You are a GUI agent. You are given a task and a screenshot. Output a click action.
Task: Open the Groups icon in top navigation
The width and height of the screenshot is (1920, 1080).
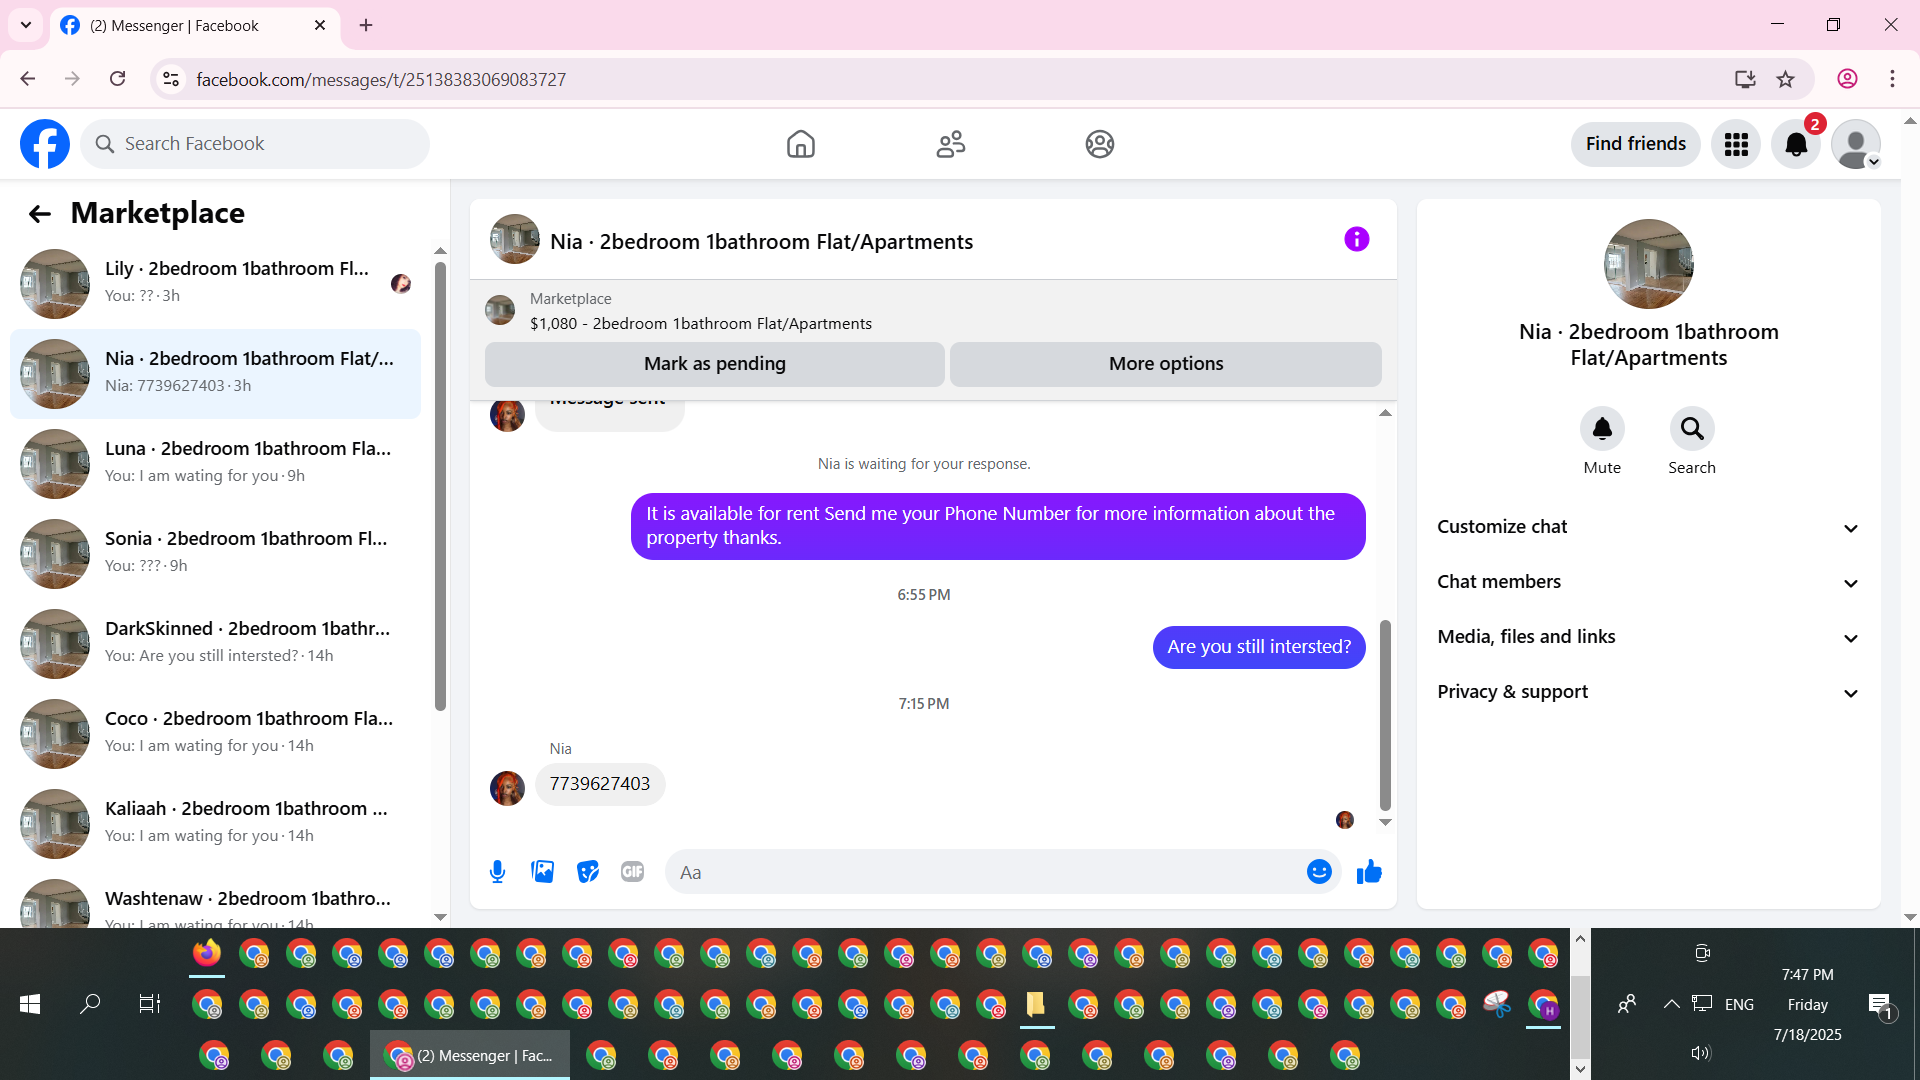[x=1100, y=144]
